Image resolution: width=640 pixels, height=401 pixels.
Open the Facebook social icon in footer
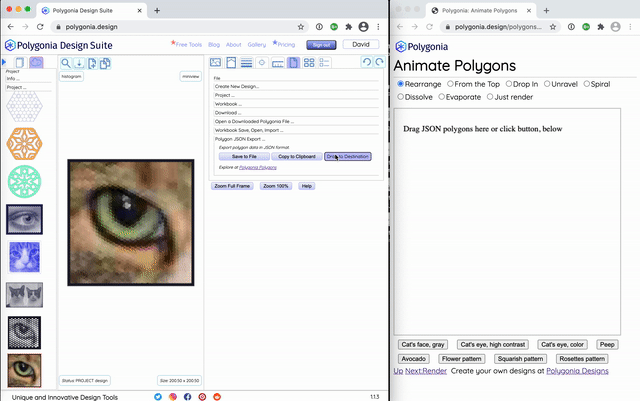(x=187, y=397)
